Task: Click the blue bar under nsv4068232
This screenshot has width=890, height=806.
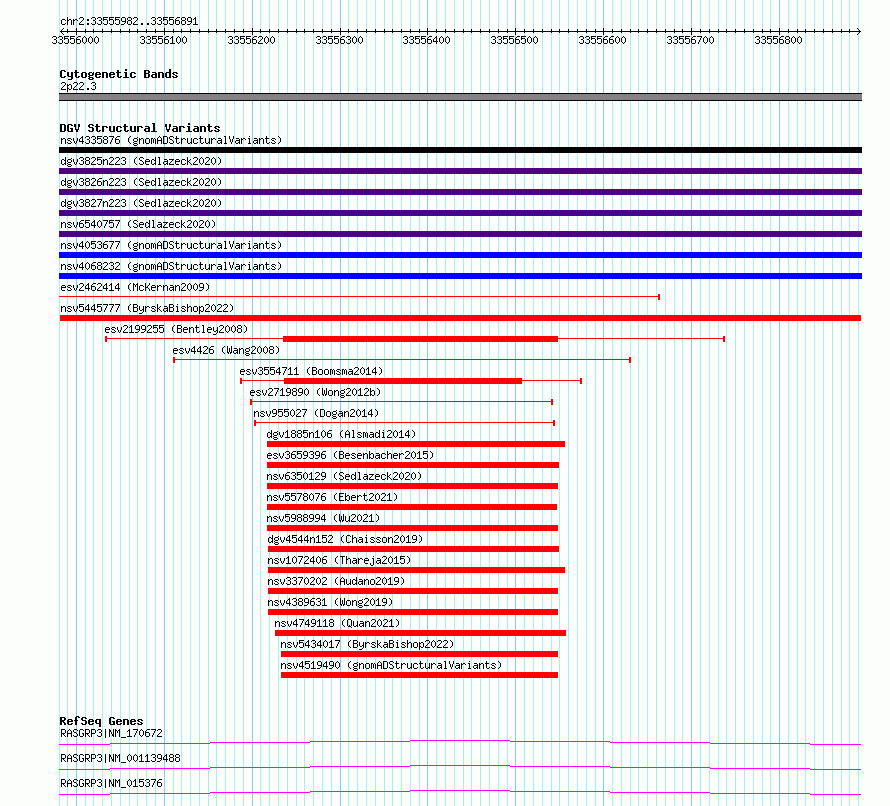Action: [x=460, y=276]
